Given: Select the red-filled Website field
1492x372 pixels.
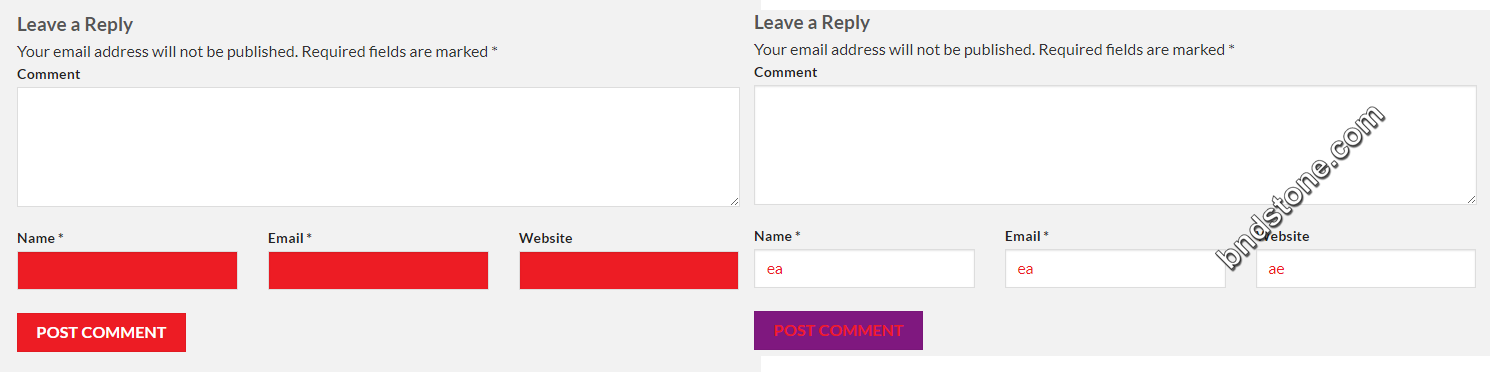Looking at the screenshot, I should (629, 270).
